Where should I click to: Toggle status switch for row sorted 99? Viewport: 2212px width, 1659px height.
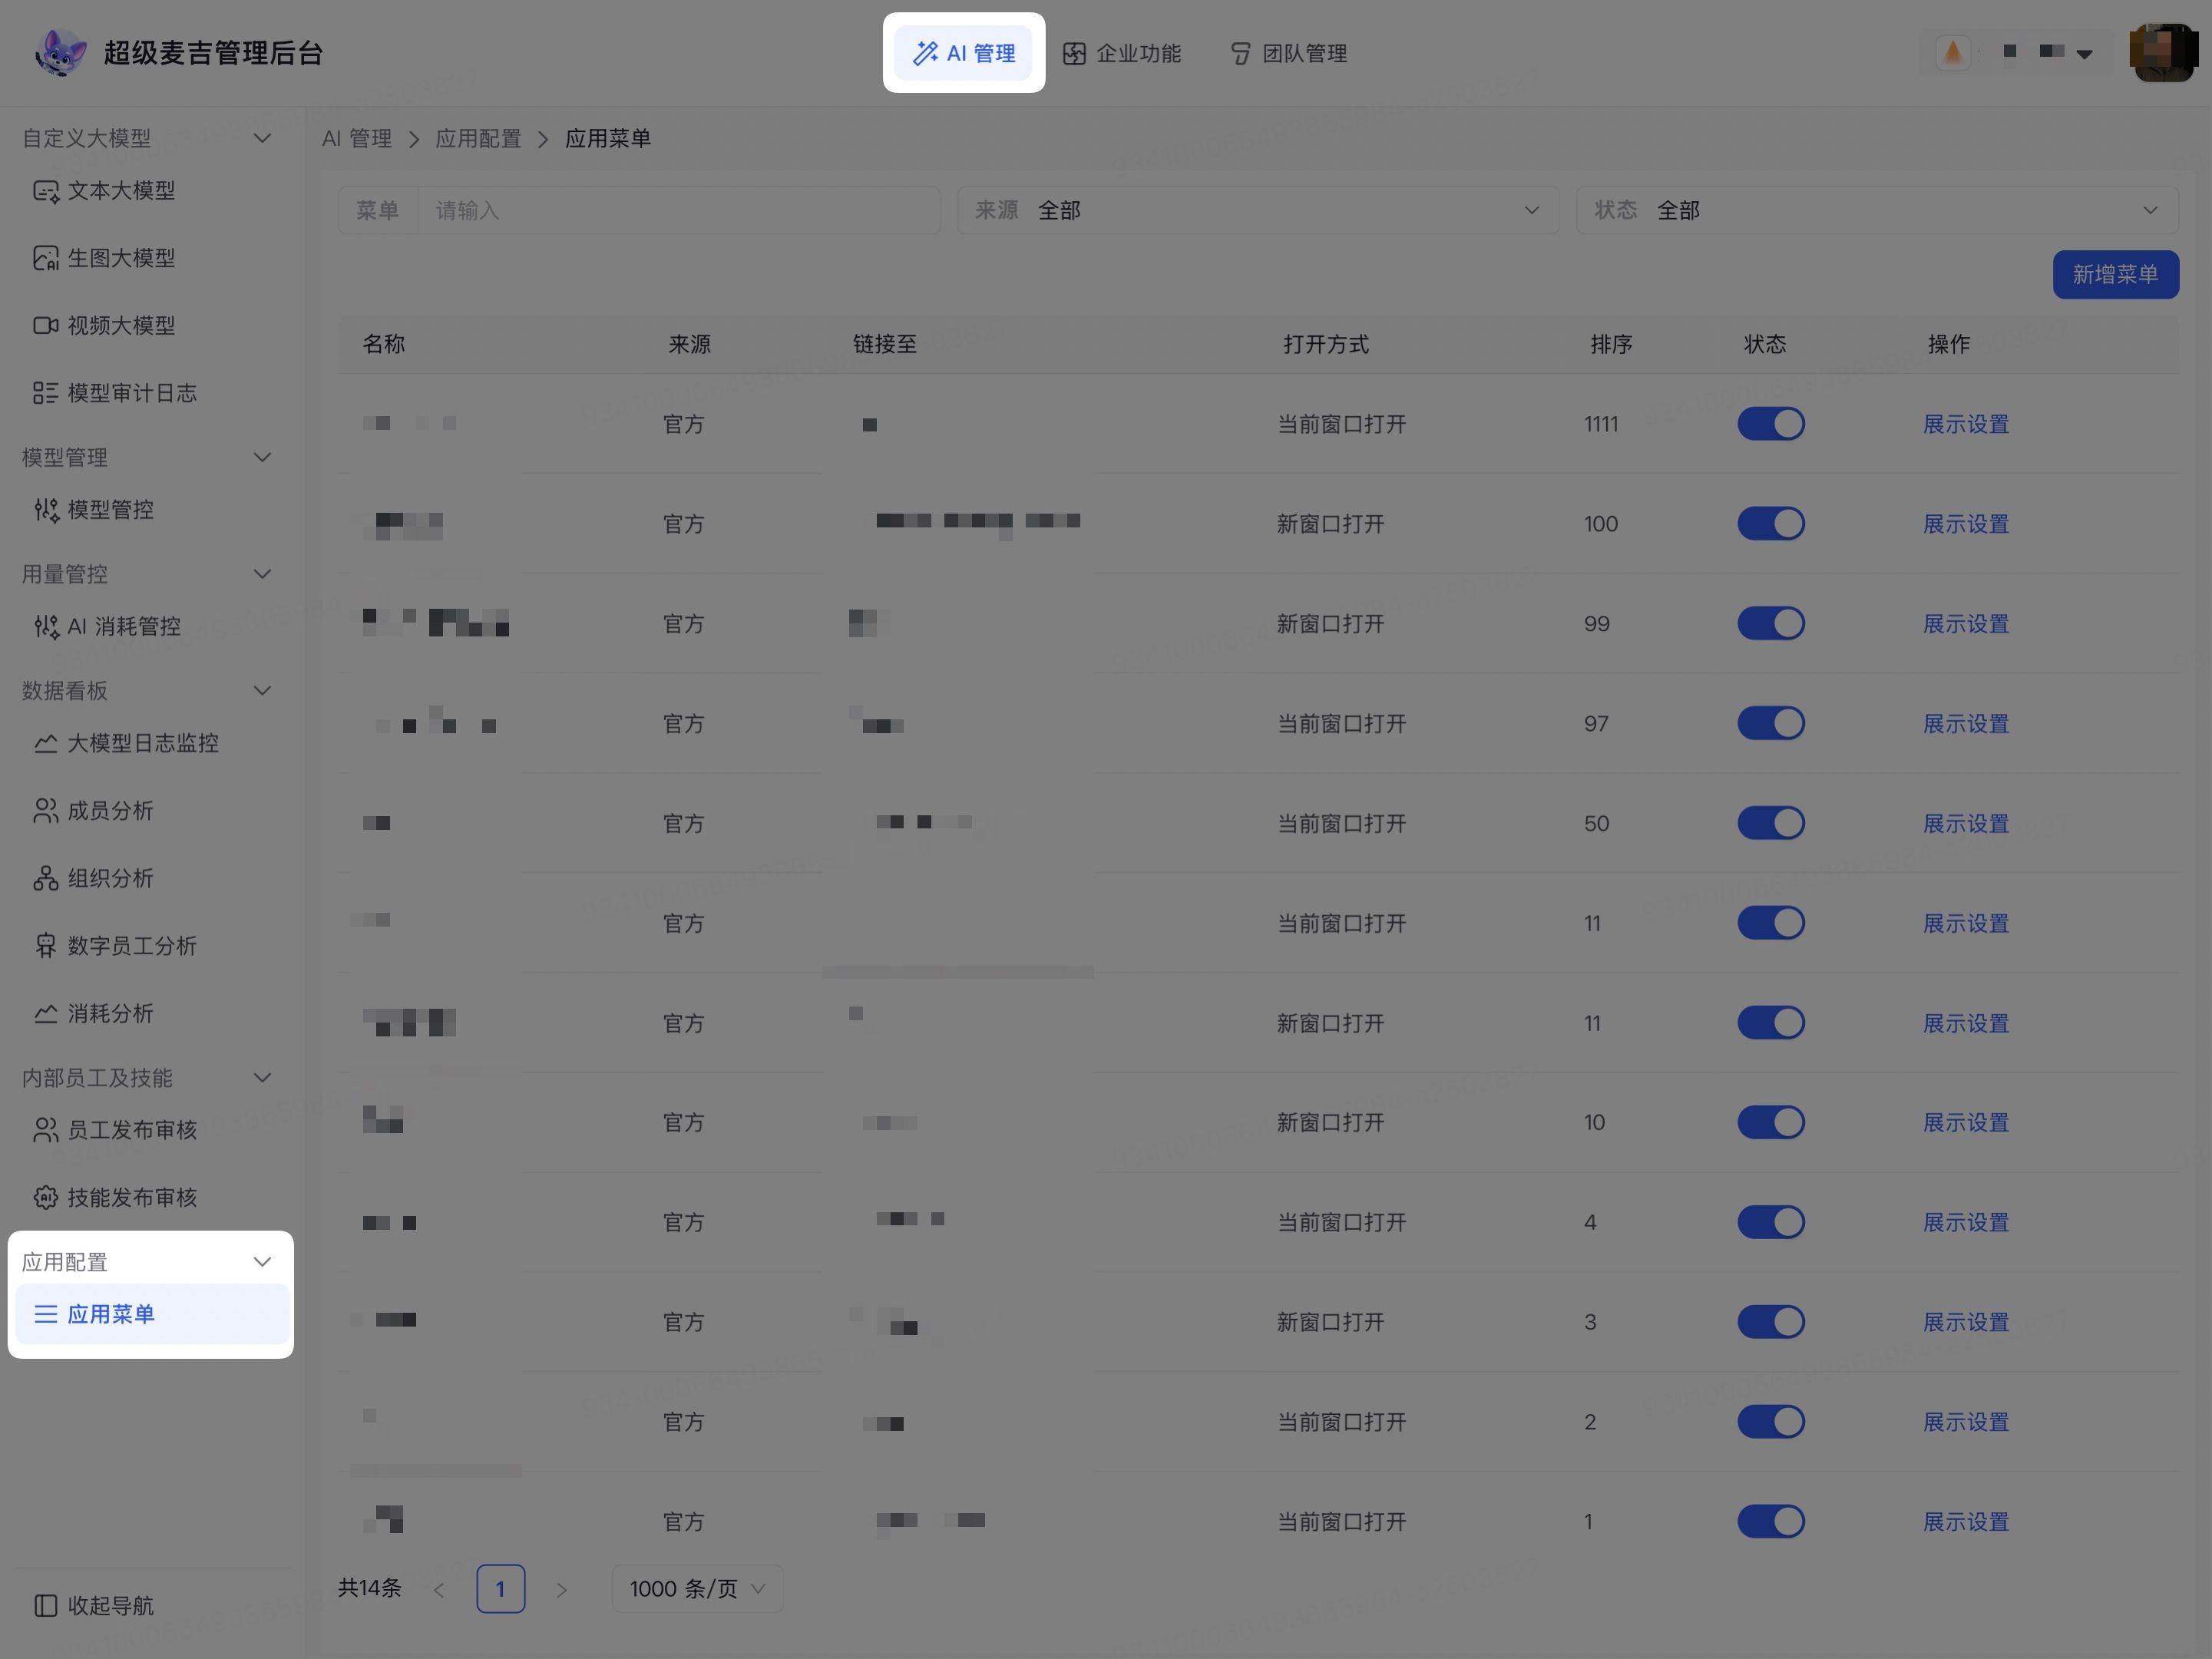click(x=1770, y=624)
